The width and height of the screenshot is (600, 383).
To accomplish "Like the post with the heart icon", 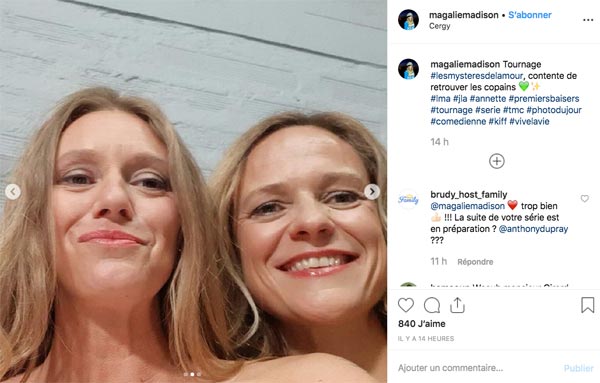I will pos(406,305).
